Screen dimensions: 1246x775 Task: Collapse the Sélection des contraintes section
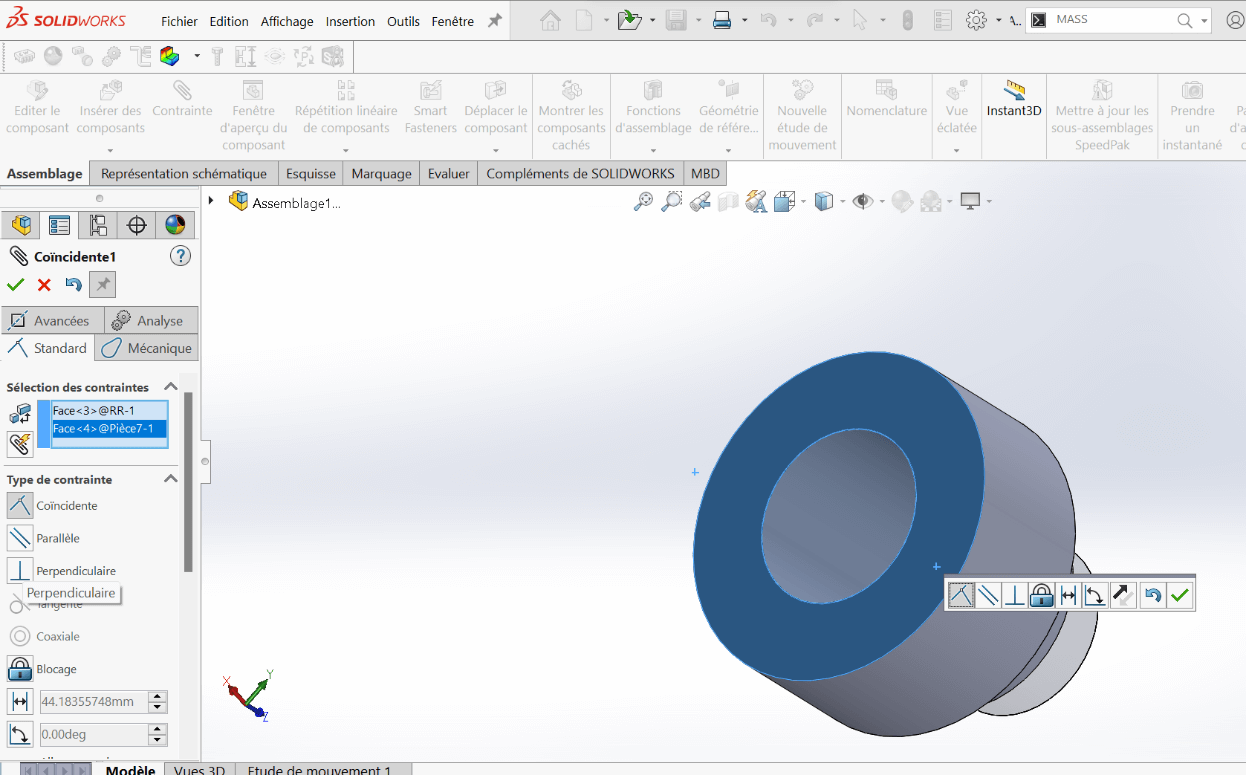170,387
